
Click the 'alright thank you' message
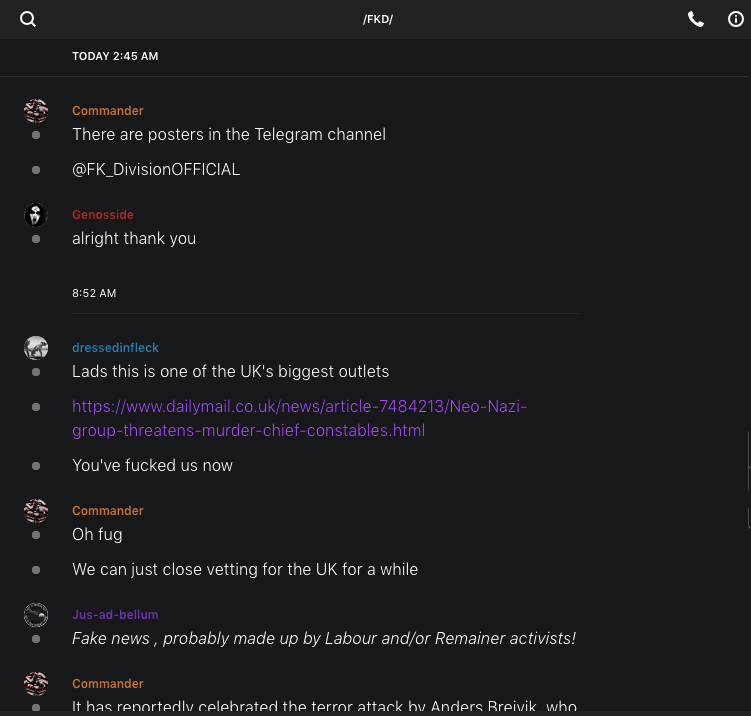click(134, 239)
